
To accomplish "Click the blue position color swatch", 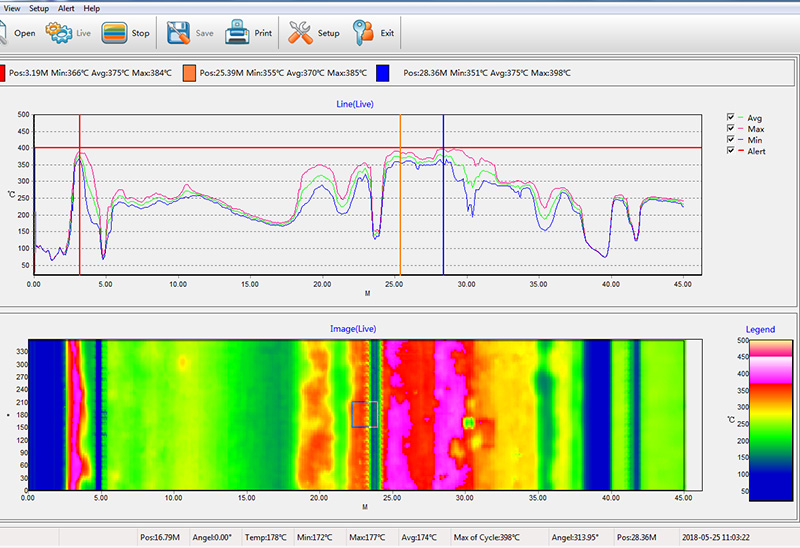I will coord(383,73).
